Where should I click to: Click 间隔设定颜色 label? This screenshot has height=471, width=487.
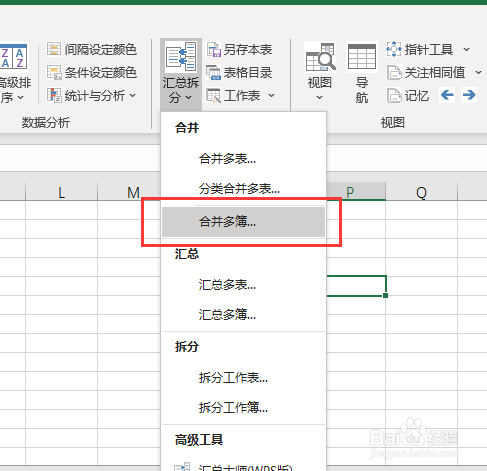point(101,49)
